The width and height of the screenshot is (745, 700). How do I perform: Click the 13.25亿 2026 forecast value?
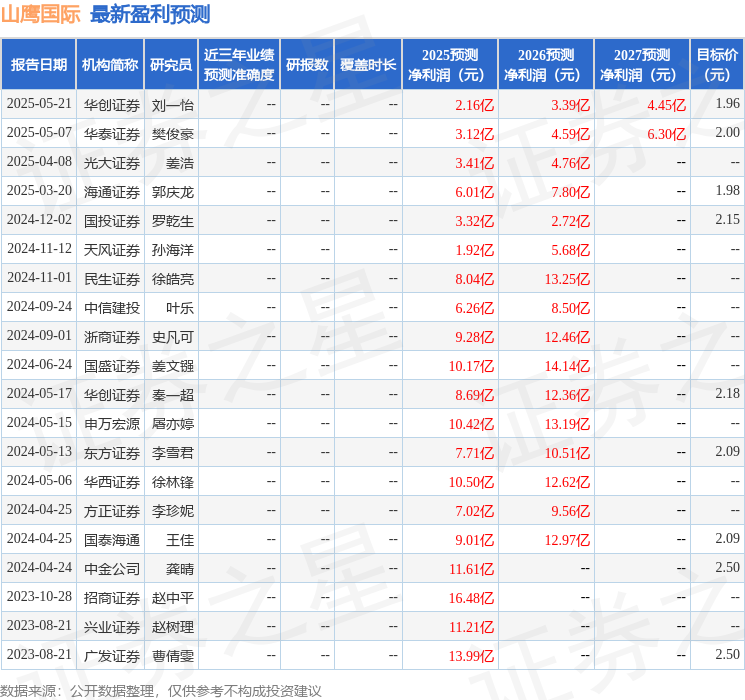tap(567, 279)
